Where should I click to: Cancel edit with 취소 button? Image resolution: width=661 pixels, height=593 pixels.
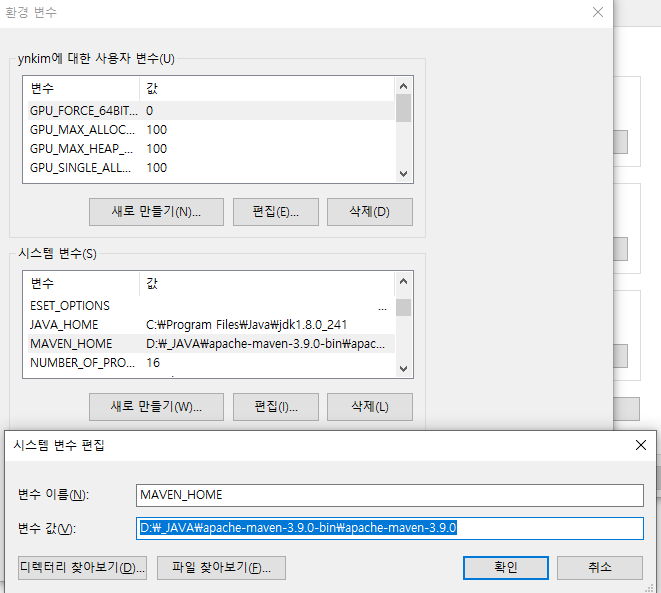pos(599,568)
